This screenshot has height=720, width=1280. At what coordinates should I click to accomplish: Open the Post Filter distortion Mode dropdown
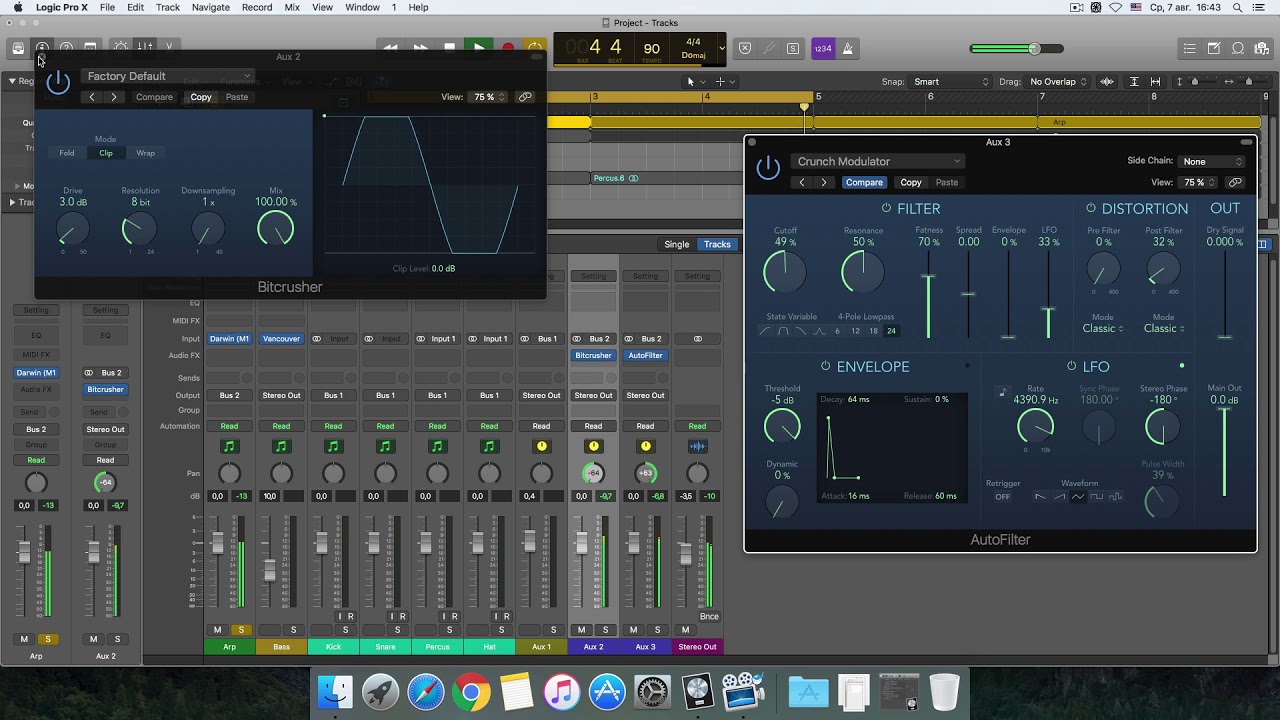click(x=1164, y=328)
